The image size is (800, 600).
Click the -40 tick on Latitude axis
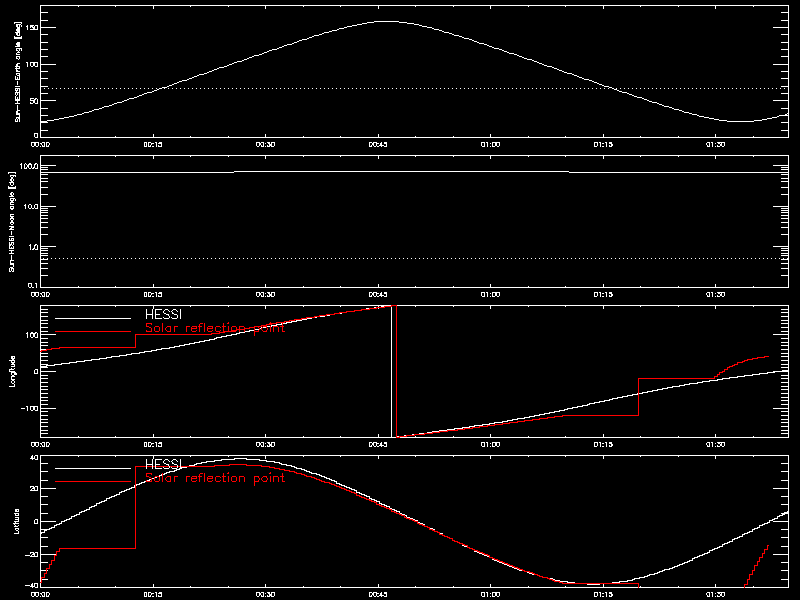click(x=32, y=585)
